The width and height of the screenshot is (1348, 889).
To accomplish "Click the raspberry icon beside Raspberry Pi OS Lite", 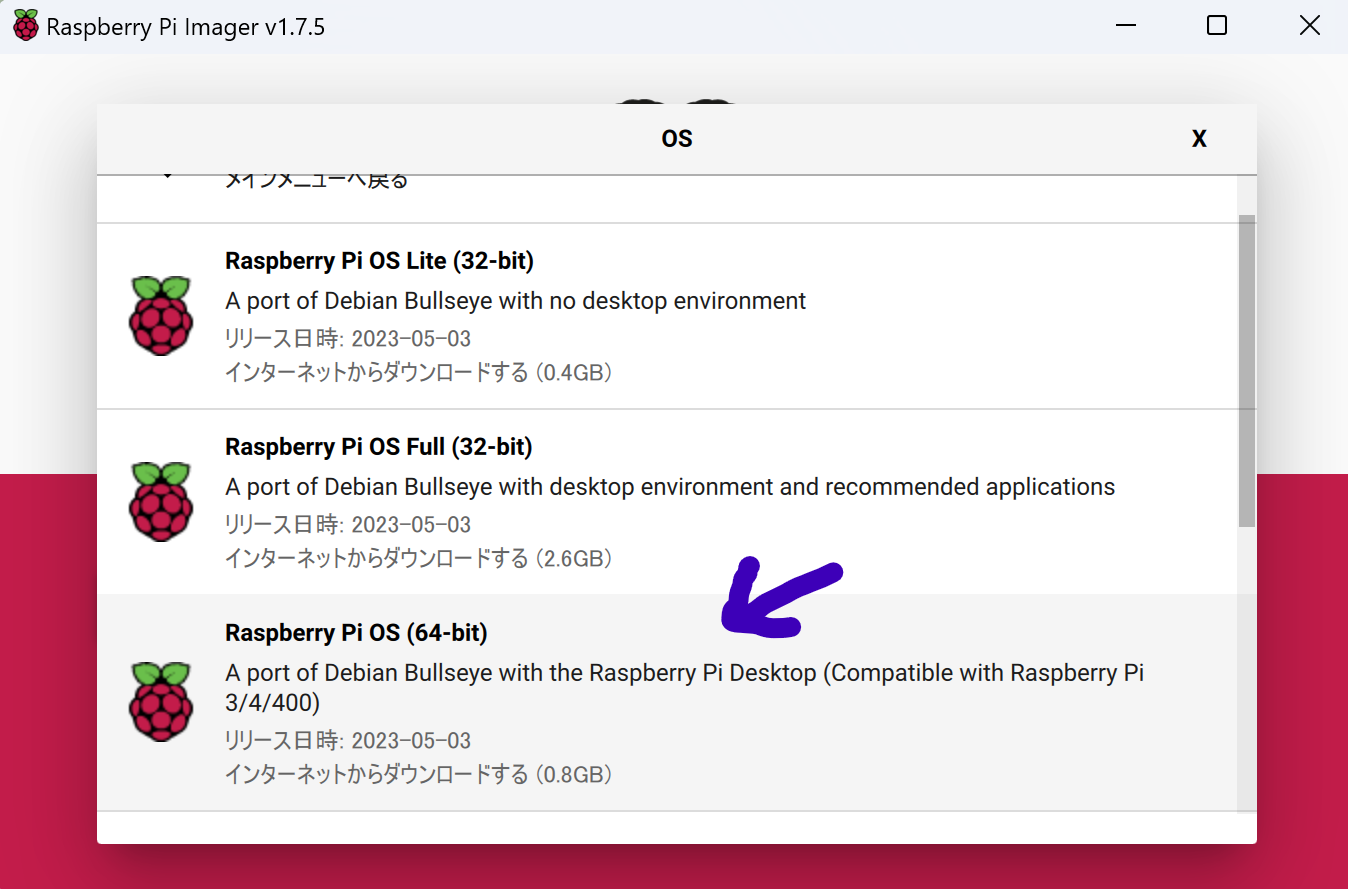I will tap(161, 316).
